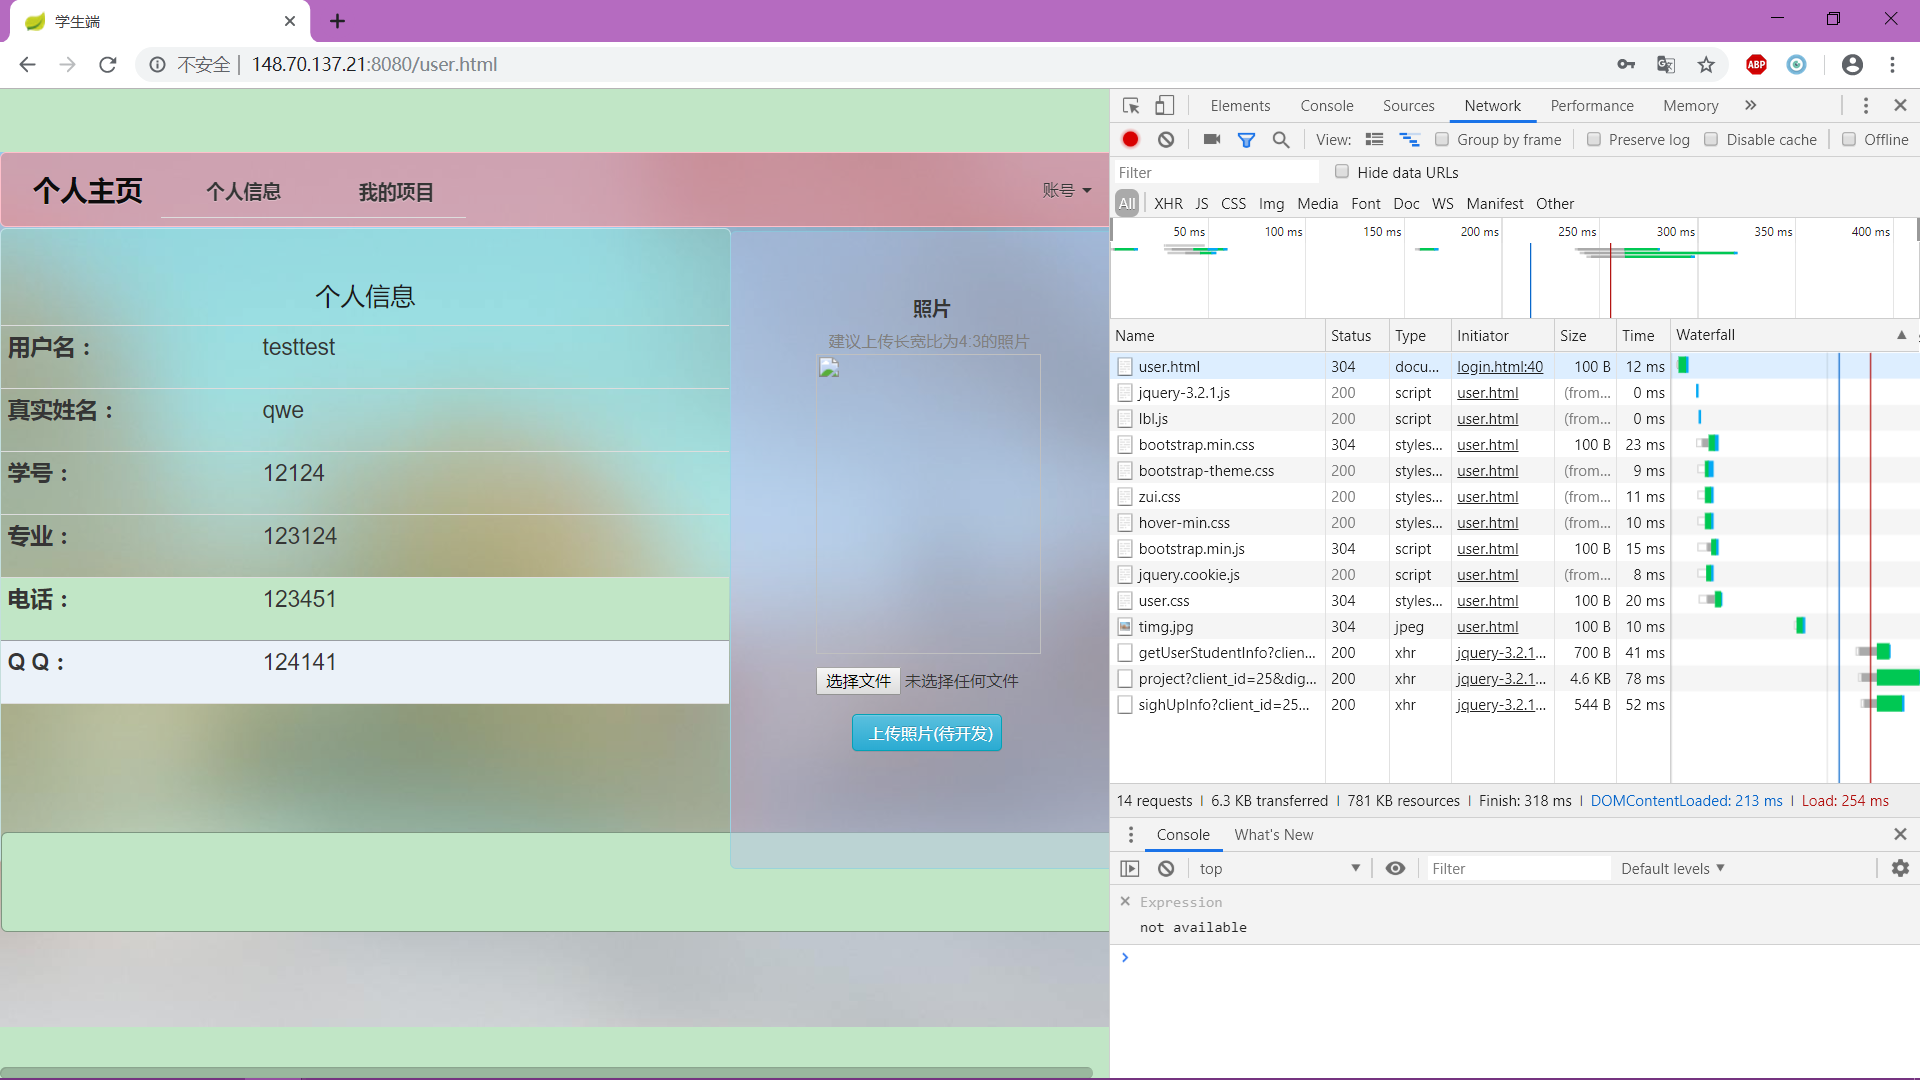Expand the 账号 account dropdown
The image size is (1920, 1080).
1066,190
